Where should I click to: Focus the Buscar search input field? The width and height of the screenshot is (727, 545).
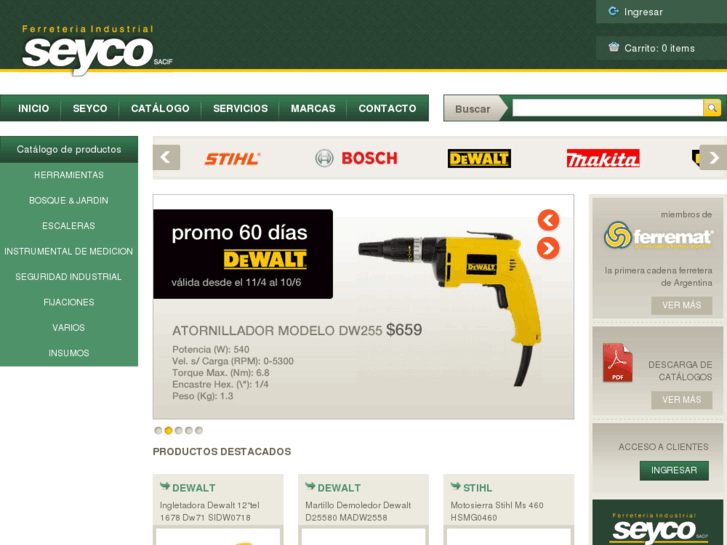pos(608,108)
